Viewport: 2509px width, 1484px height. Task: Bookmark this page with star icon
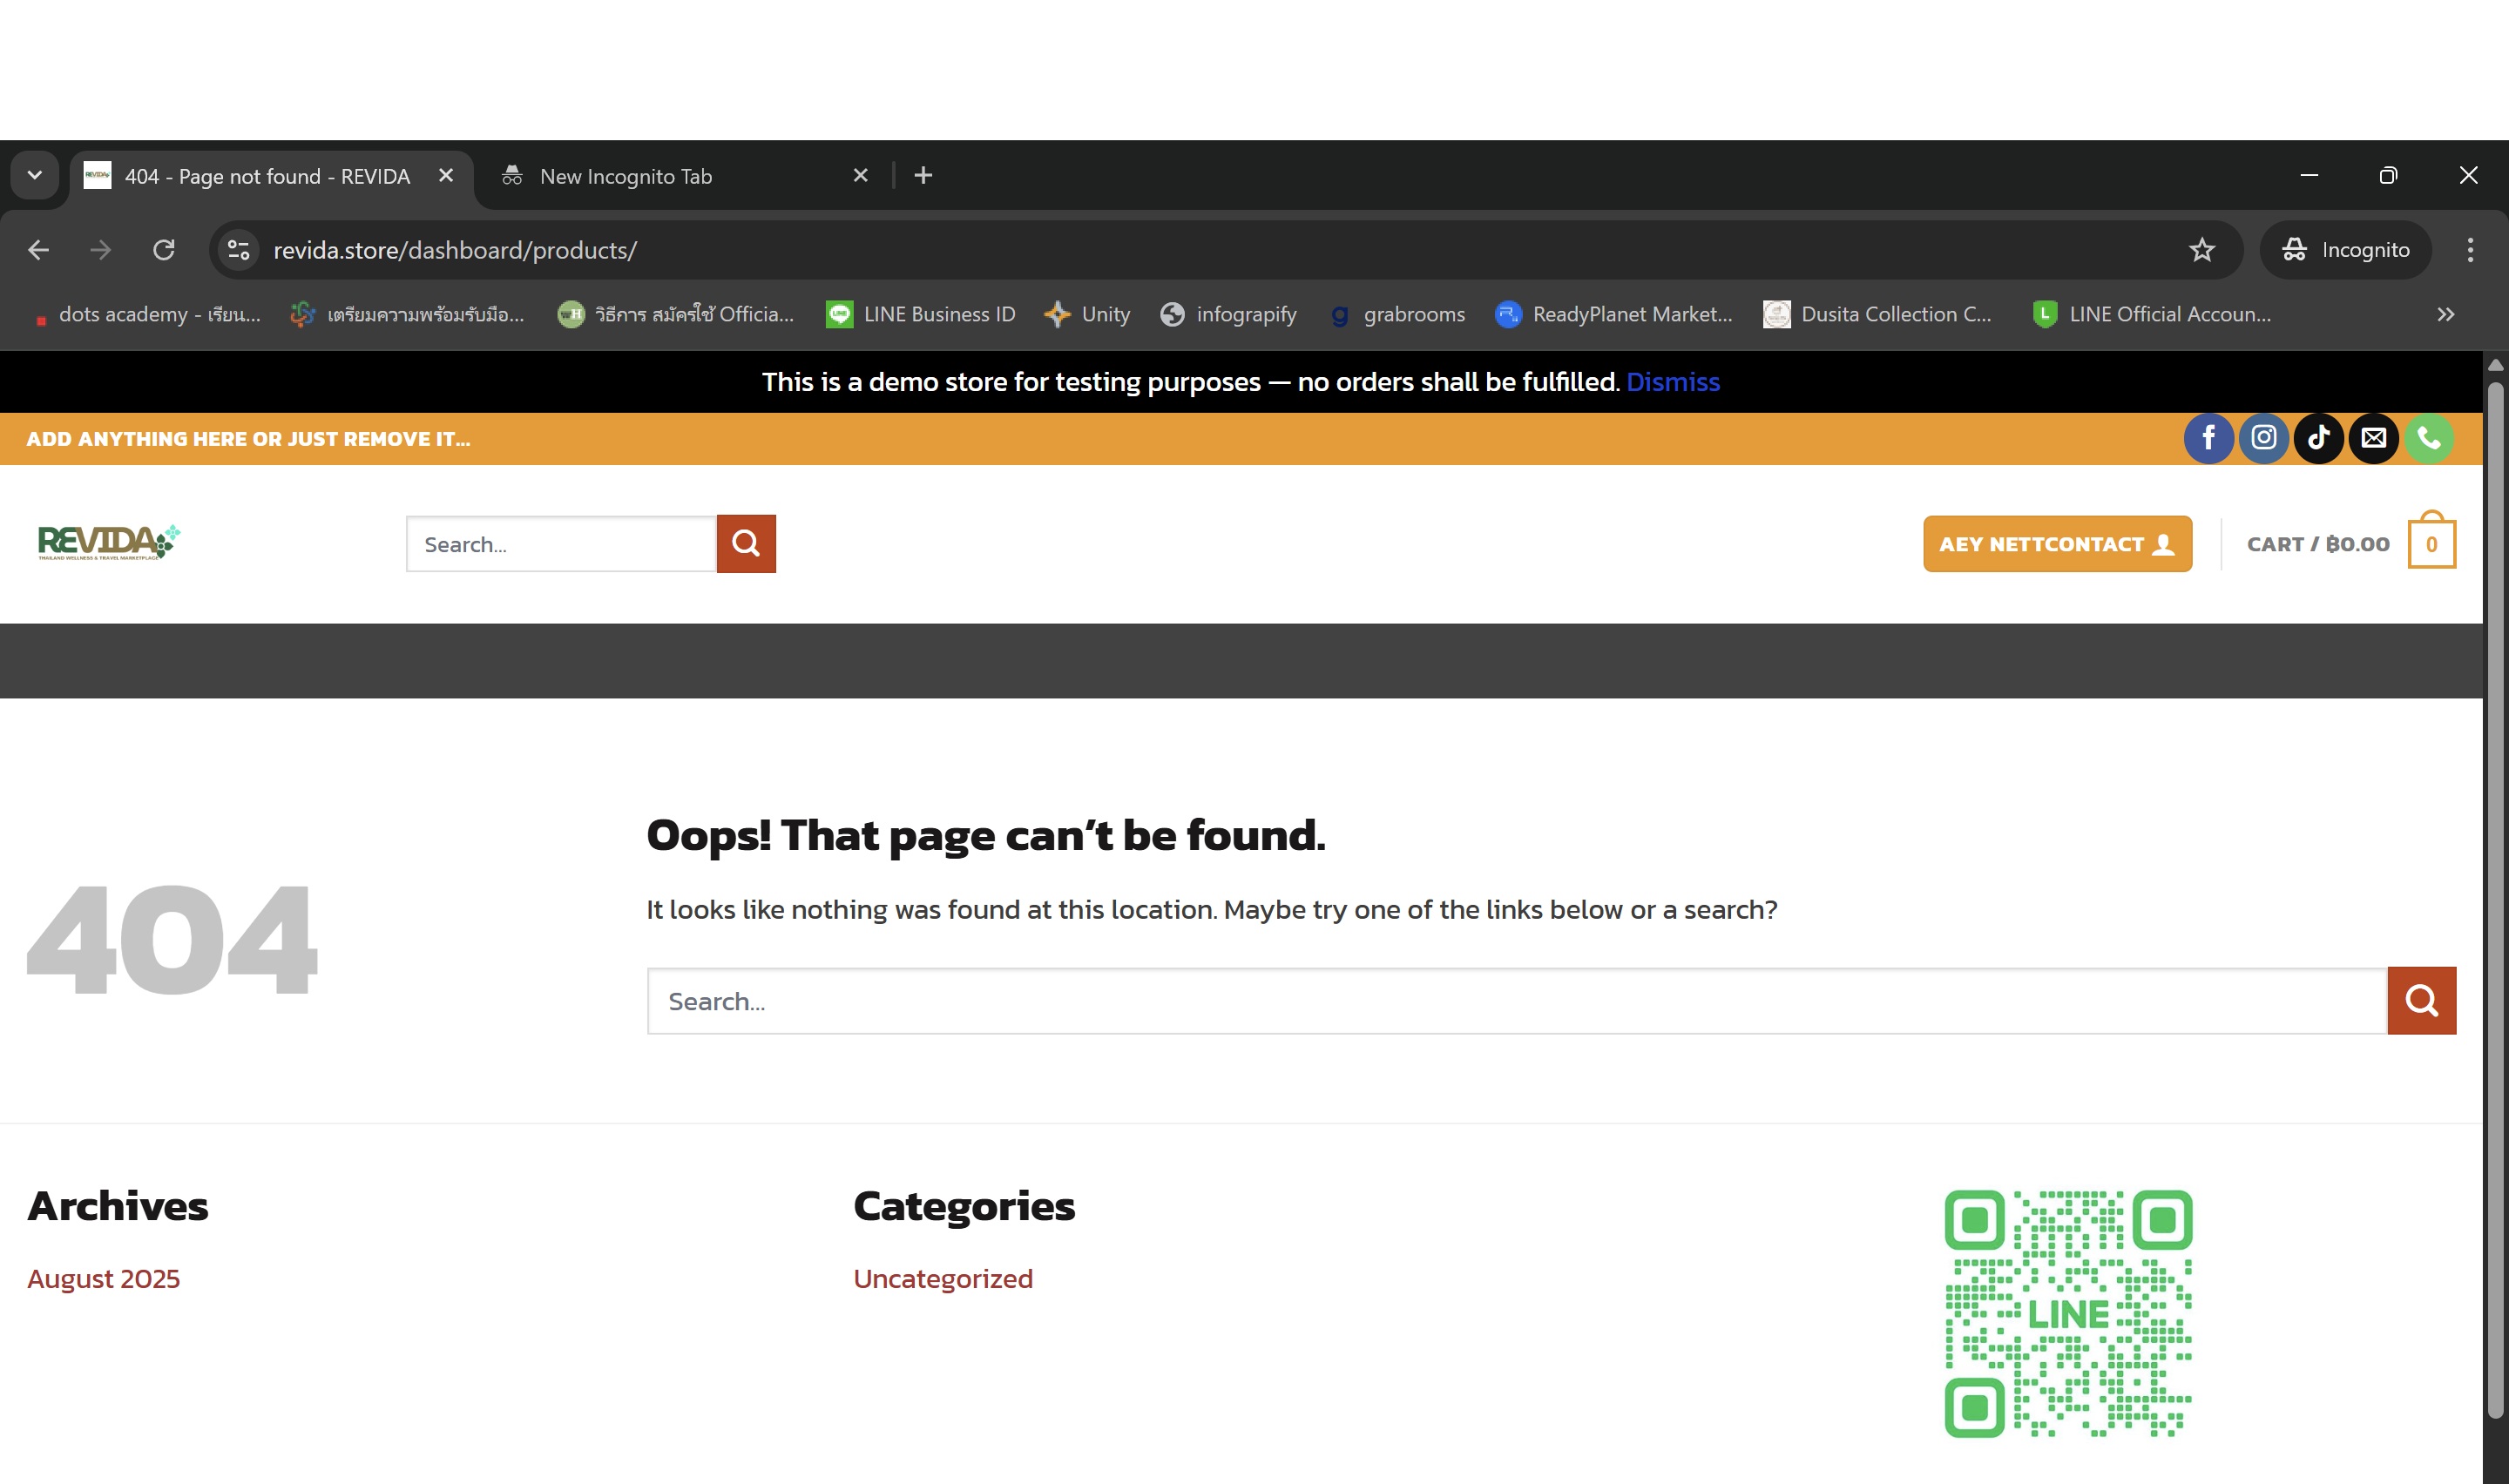click(x=2201, y=250)
